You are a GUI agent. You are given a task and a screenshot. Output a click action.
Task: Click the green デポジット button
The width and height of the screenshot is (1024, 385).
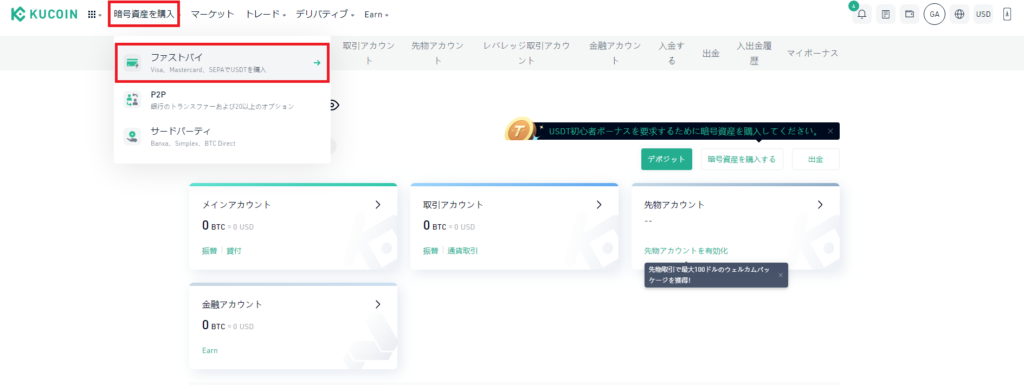[666, 159]
